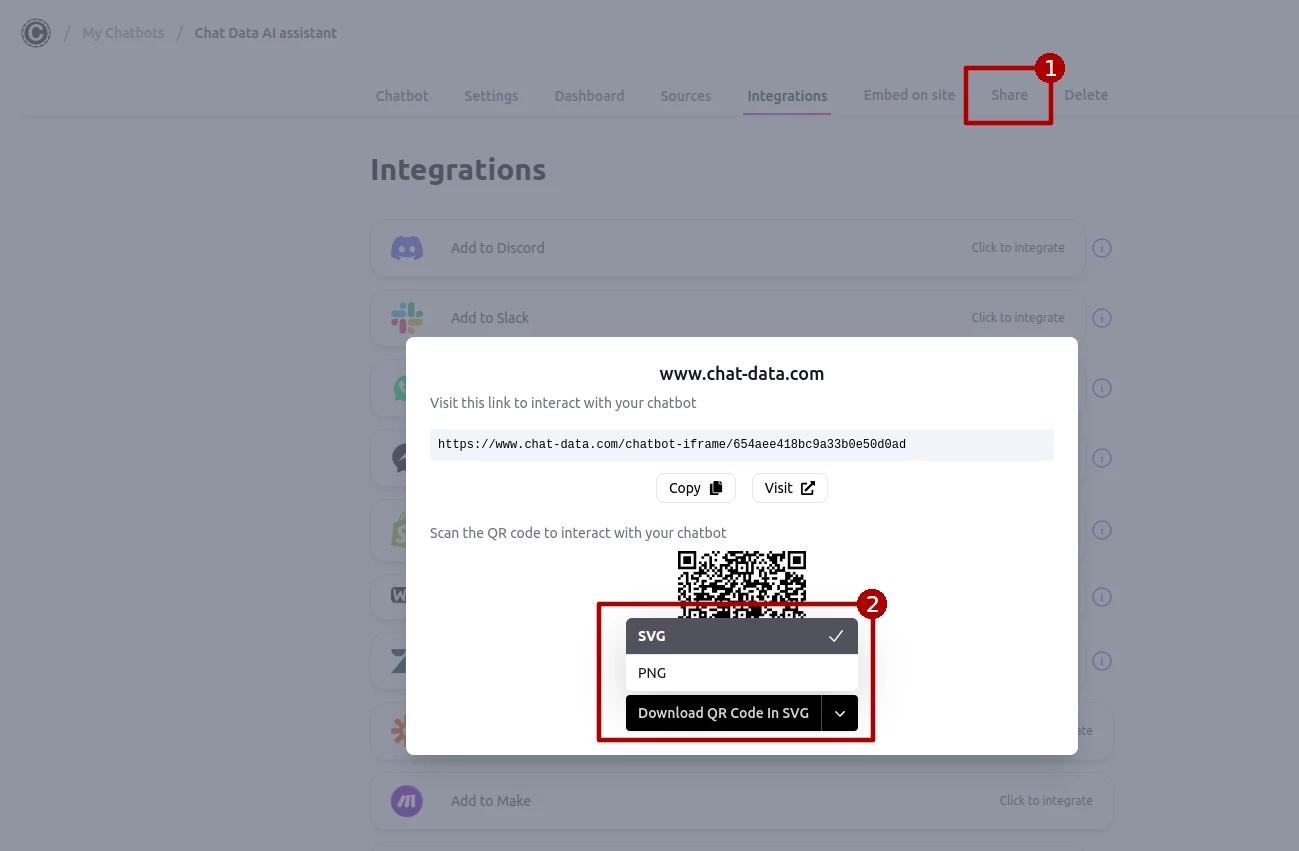Click the QR code image
Viewport: 1299px width, 851px height.
point(742,585)
